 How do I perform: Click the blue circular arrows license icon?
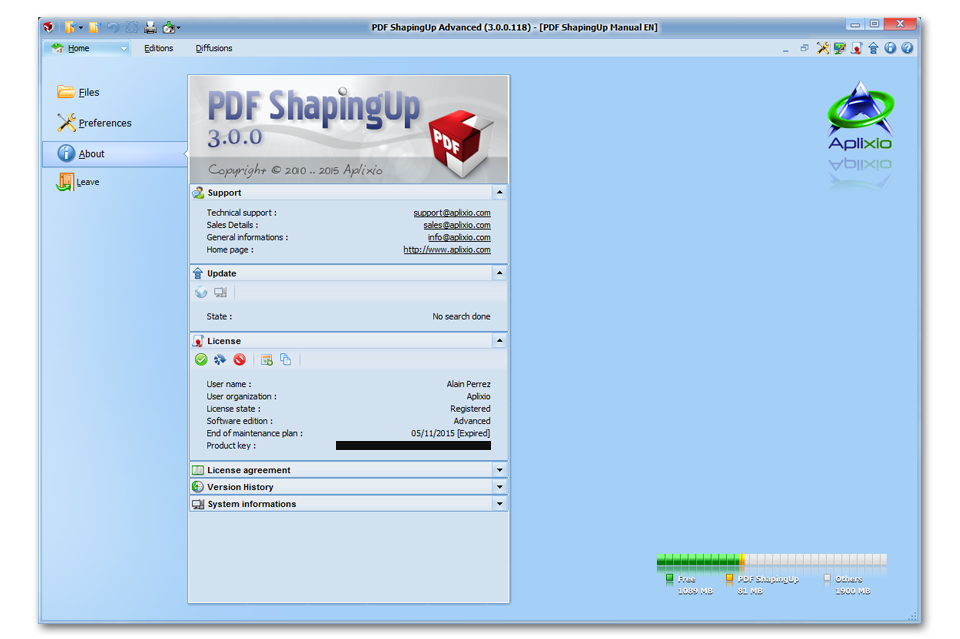220,360
